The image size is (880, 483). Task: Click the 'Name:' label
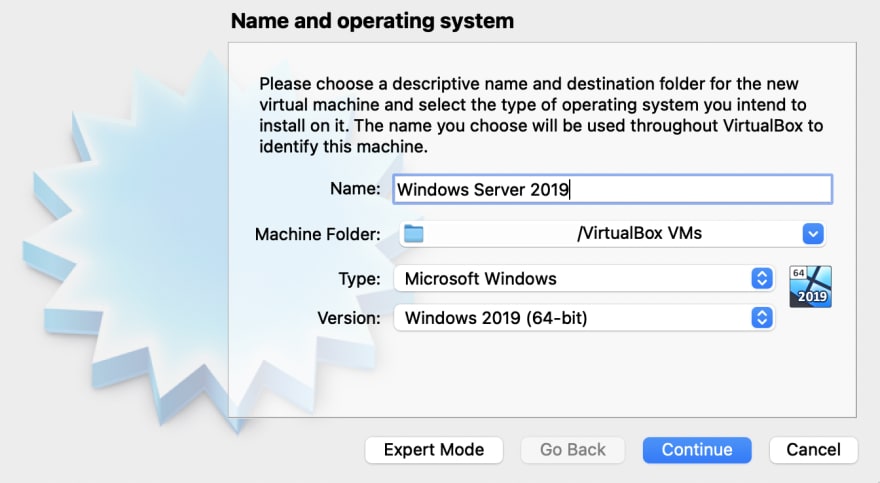coord(355,188)
